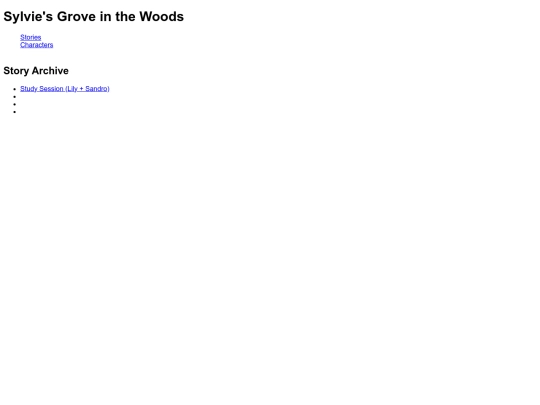Go to the Characters page link

[37, 45]
